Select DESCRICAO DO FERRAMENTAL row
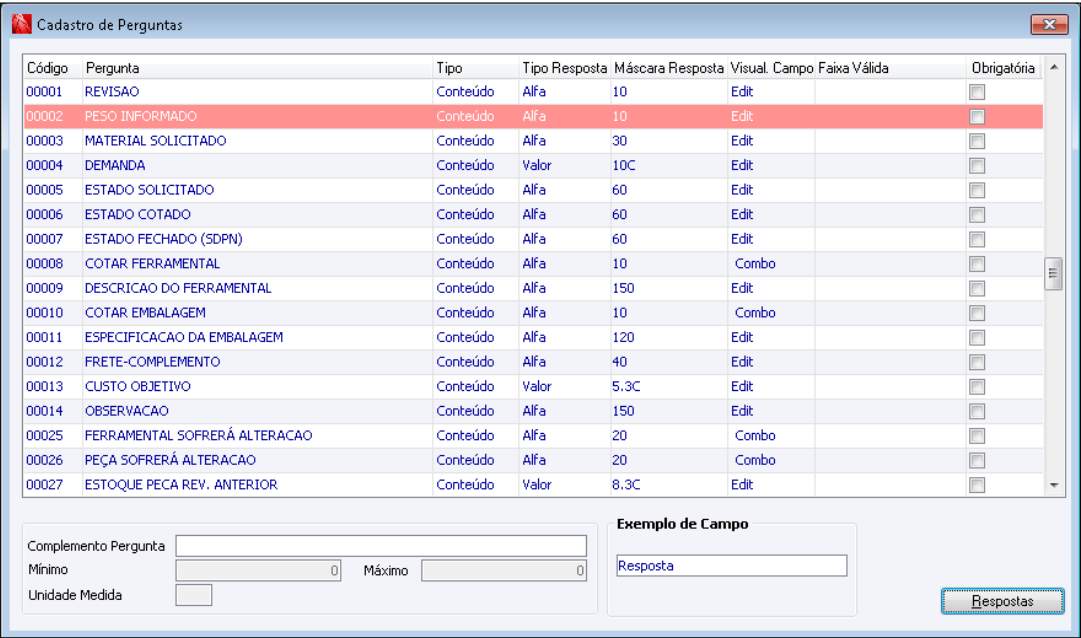 533,288
